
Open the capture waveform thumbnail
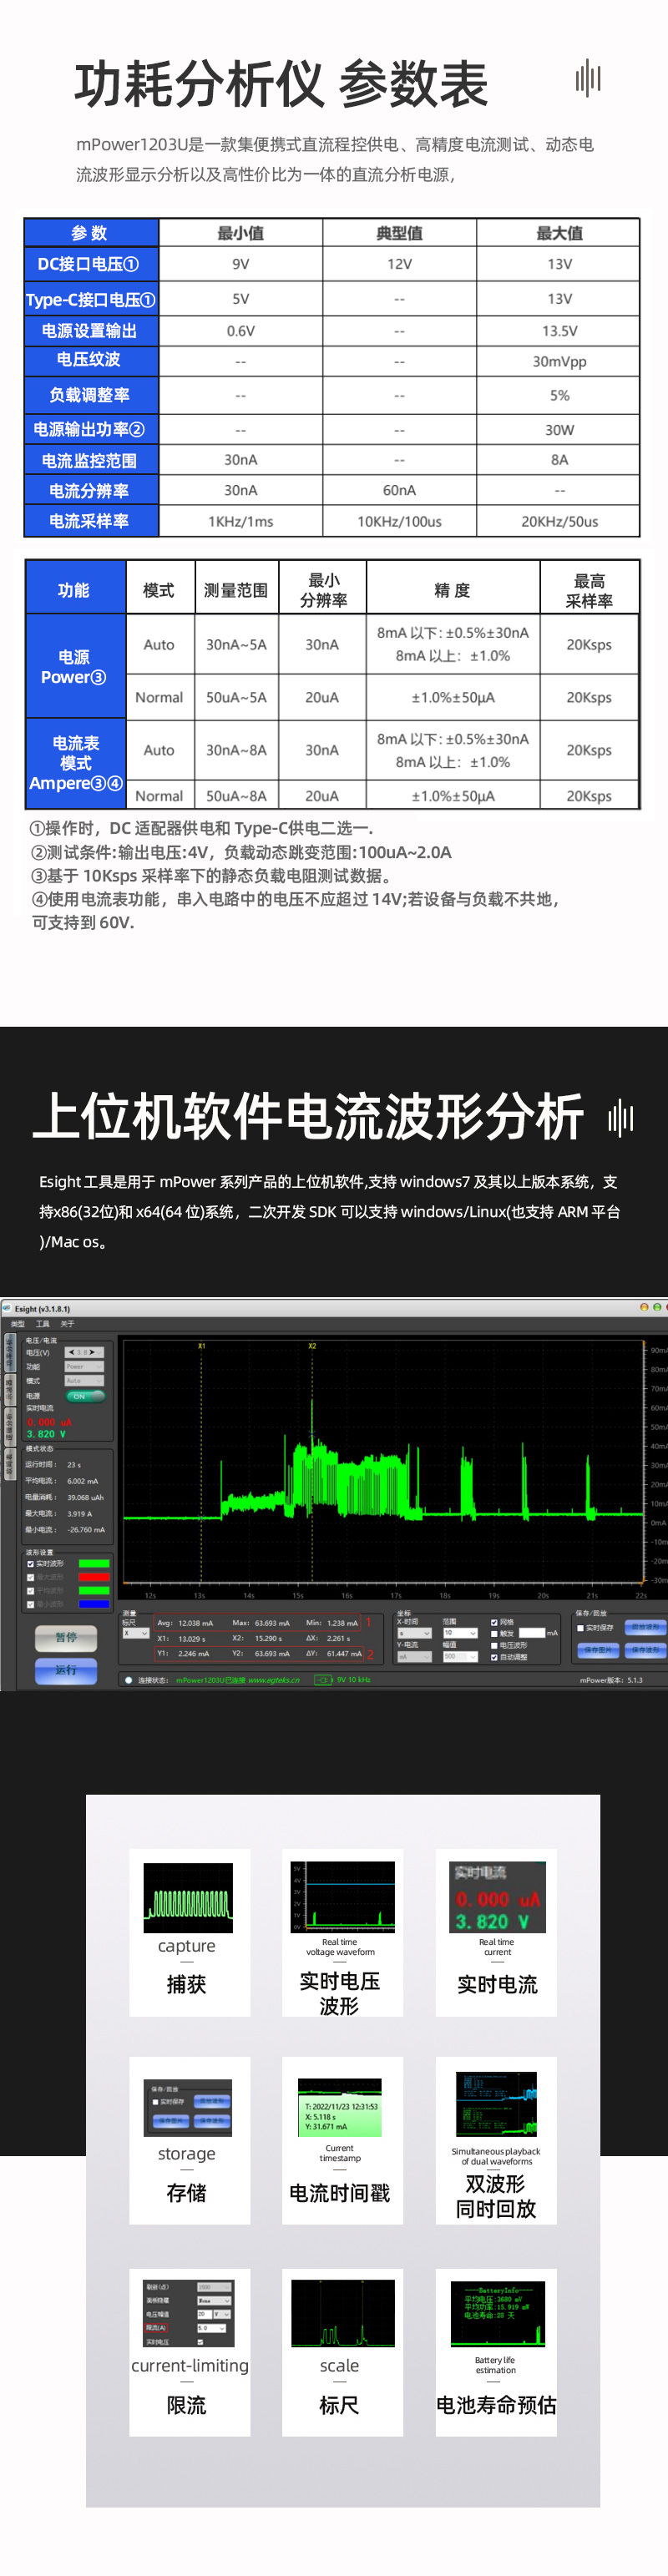188,1898
